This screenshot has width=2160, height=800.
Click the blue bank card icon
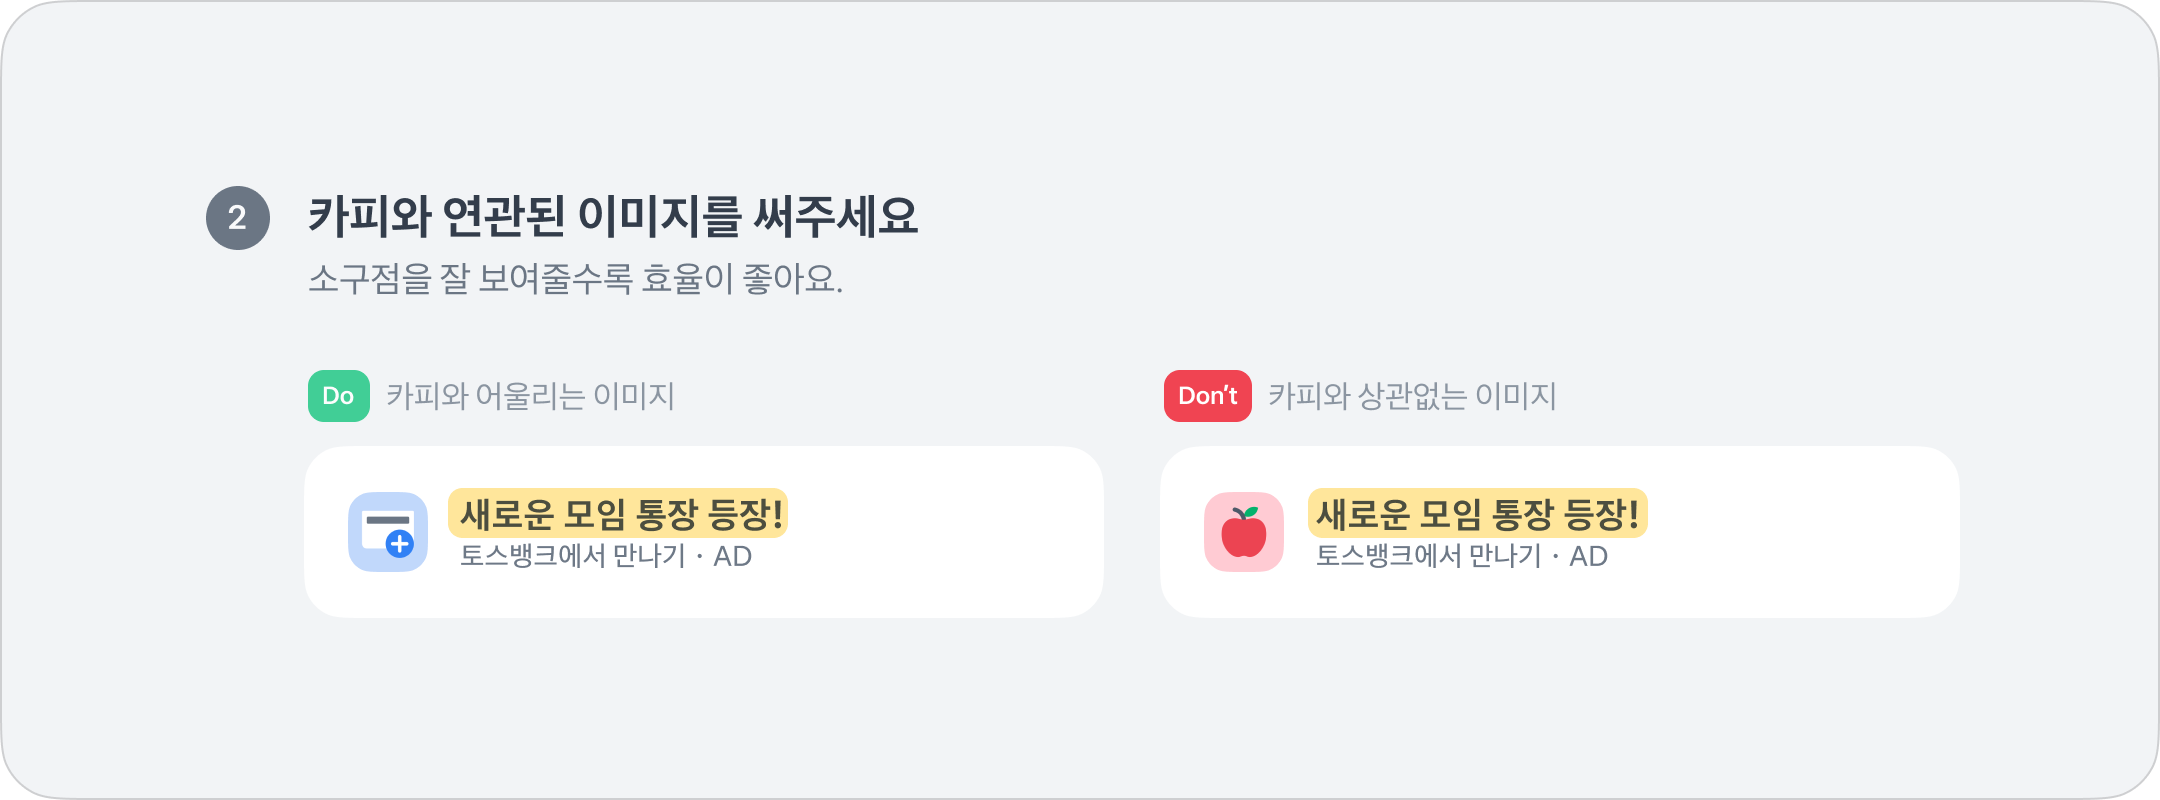click(387, 531)
